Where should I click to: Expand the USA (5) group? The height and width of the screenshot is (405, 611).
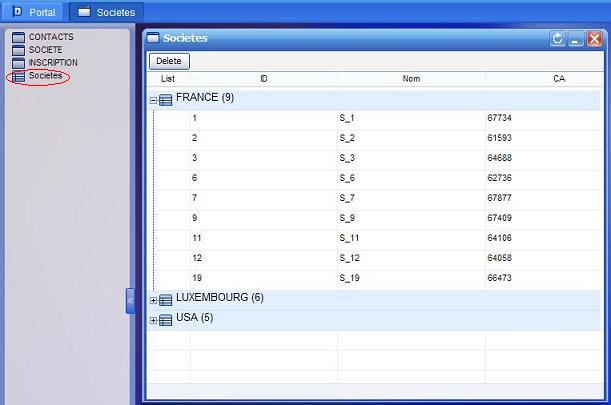click(x=154, y=320)
